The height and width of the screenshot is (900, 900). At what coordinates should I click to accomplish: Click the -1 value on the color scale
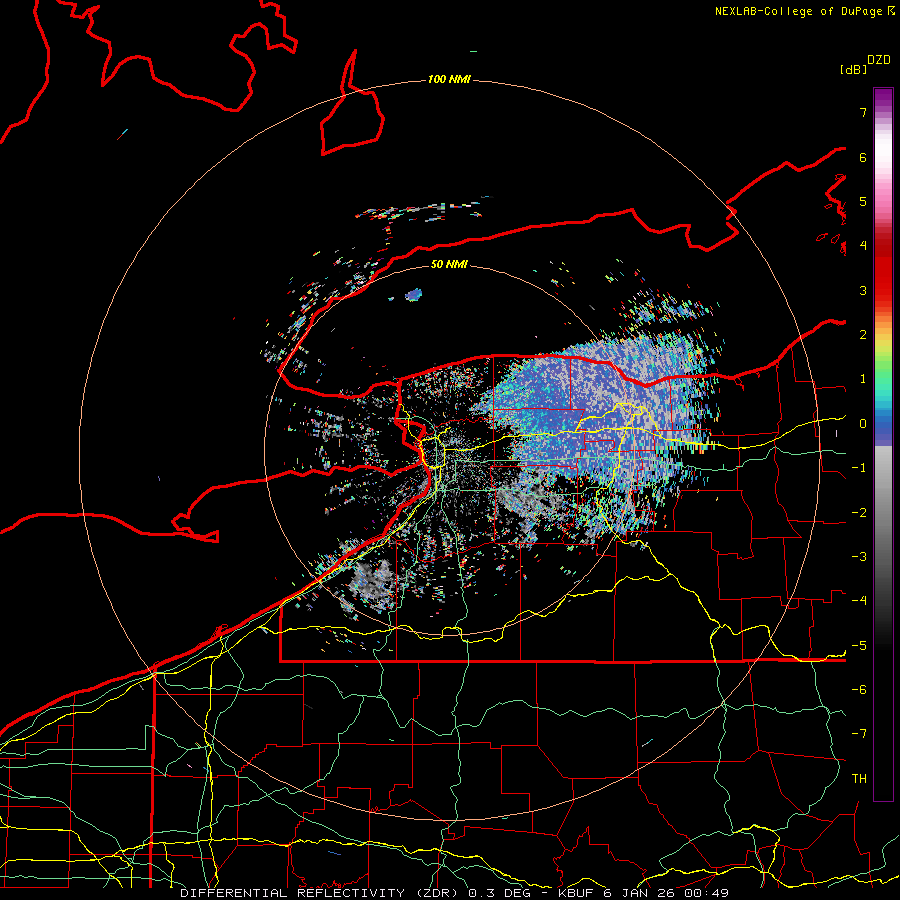(x=859, y=468)
